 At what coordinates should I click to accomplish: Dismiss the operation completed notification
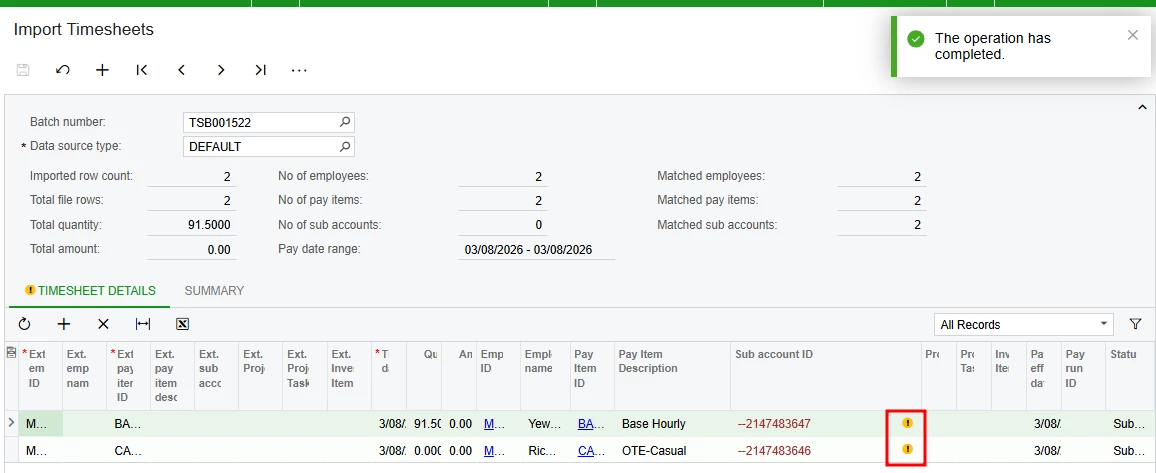(x=1132, y=35)
